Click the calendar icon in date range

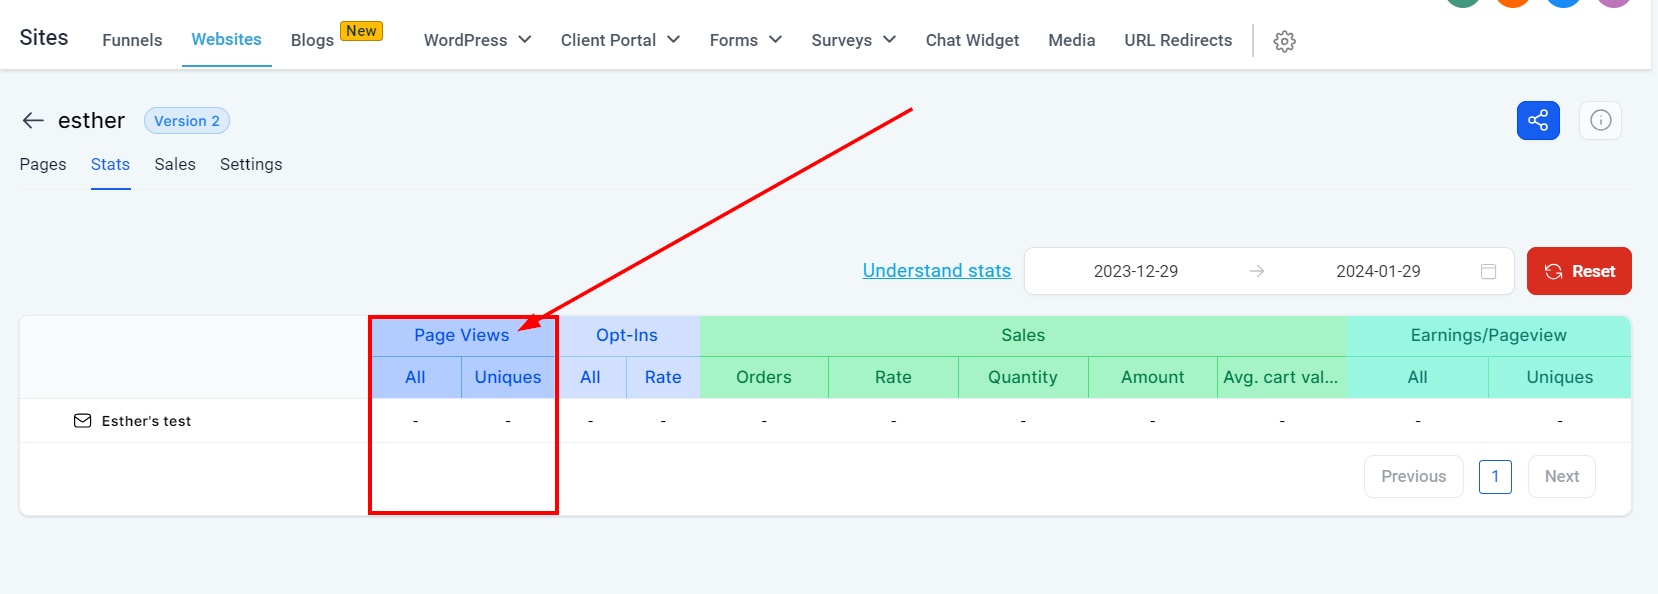click(x=1488, y=272)
